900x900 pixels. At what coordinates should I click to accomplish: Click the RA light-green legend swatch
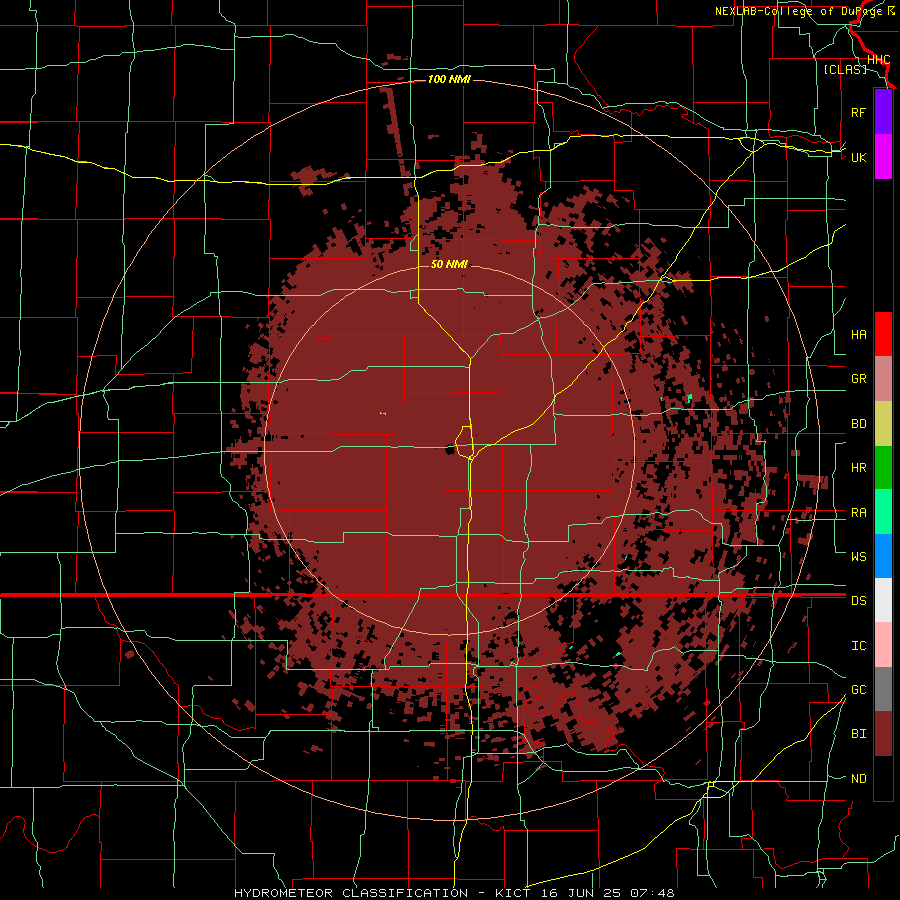tap(883, 512)
